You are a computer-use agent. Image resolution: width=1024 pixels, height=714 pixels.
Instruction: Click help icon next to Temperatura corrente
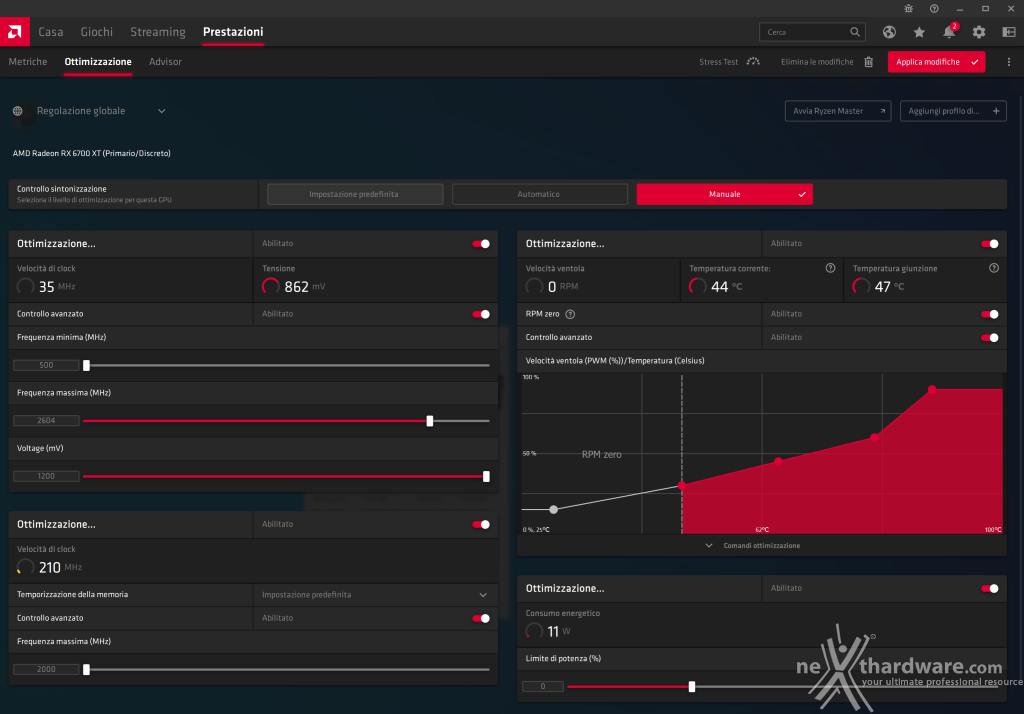click(830, 268)
